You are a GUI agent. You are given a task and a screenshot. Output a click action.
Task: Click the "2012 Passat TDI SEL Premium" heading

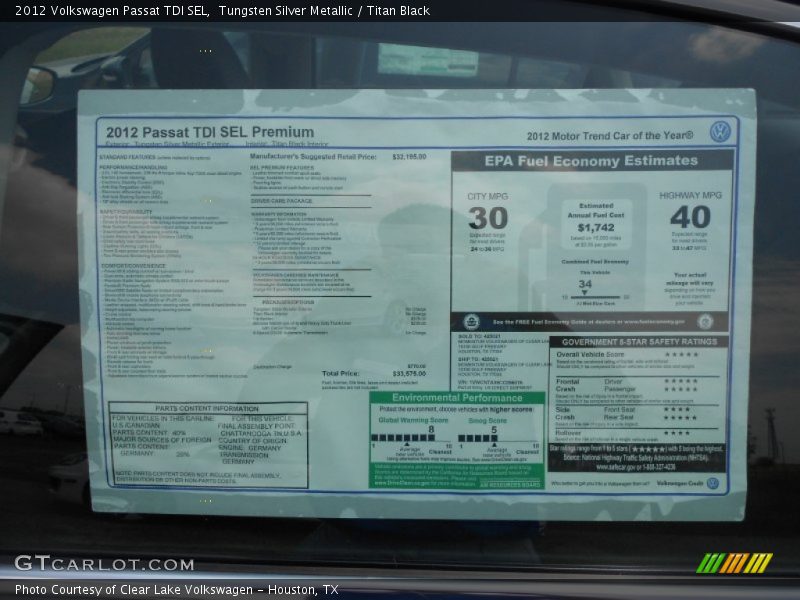(210, 132)
